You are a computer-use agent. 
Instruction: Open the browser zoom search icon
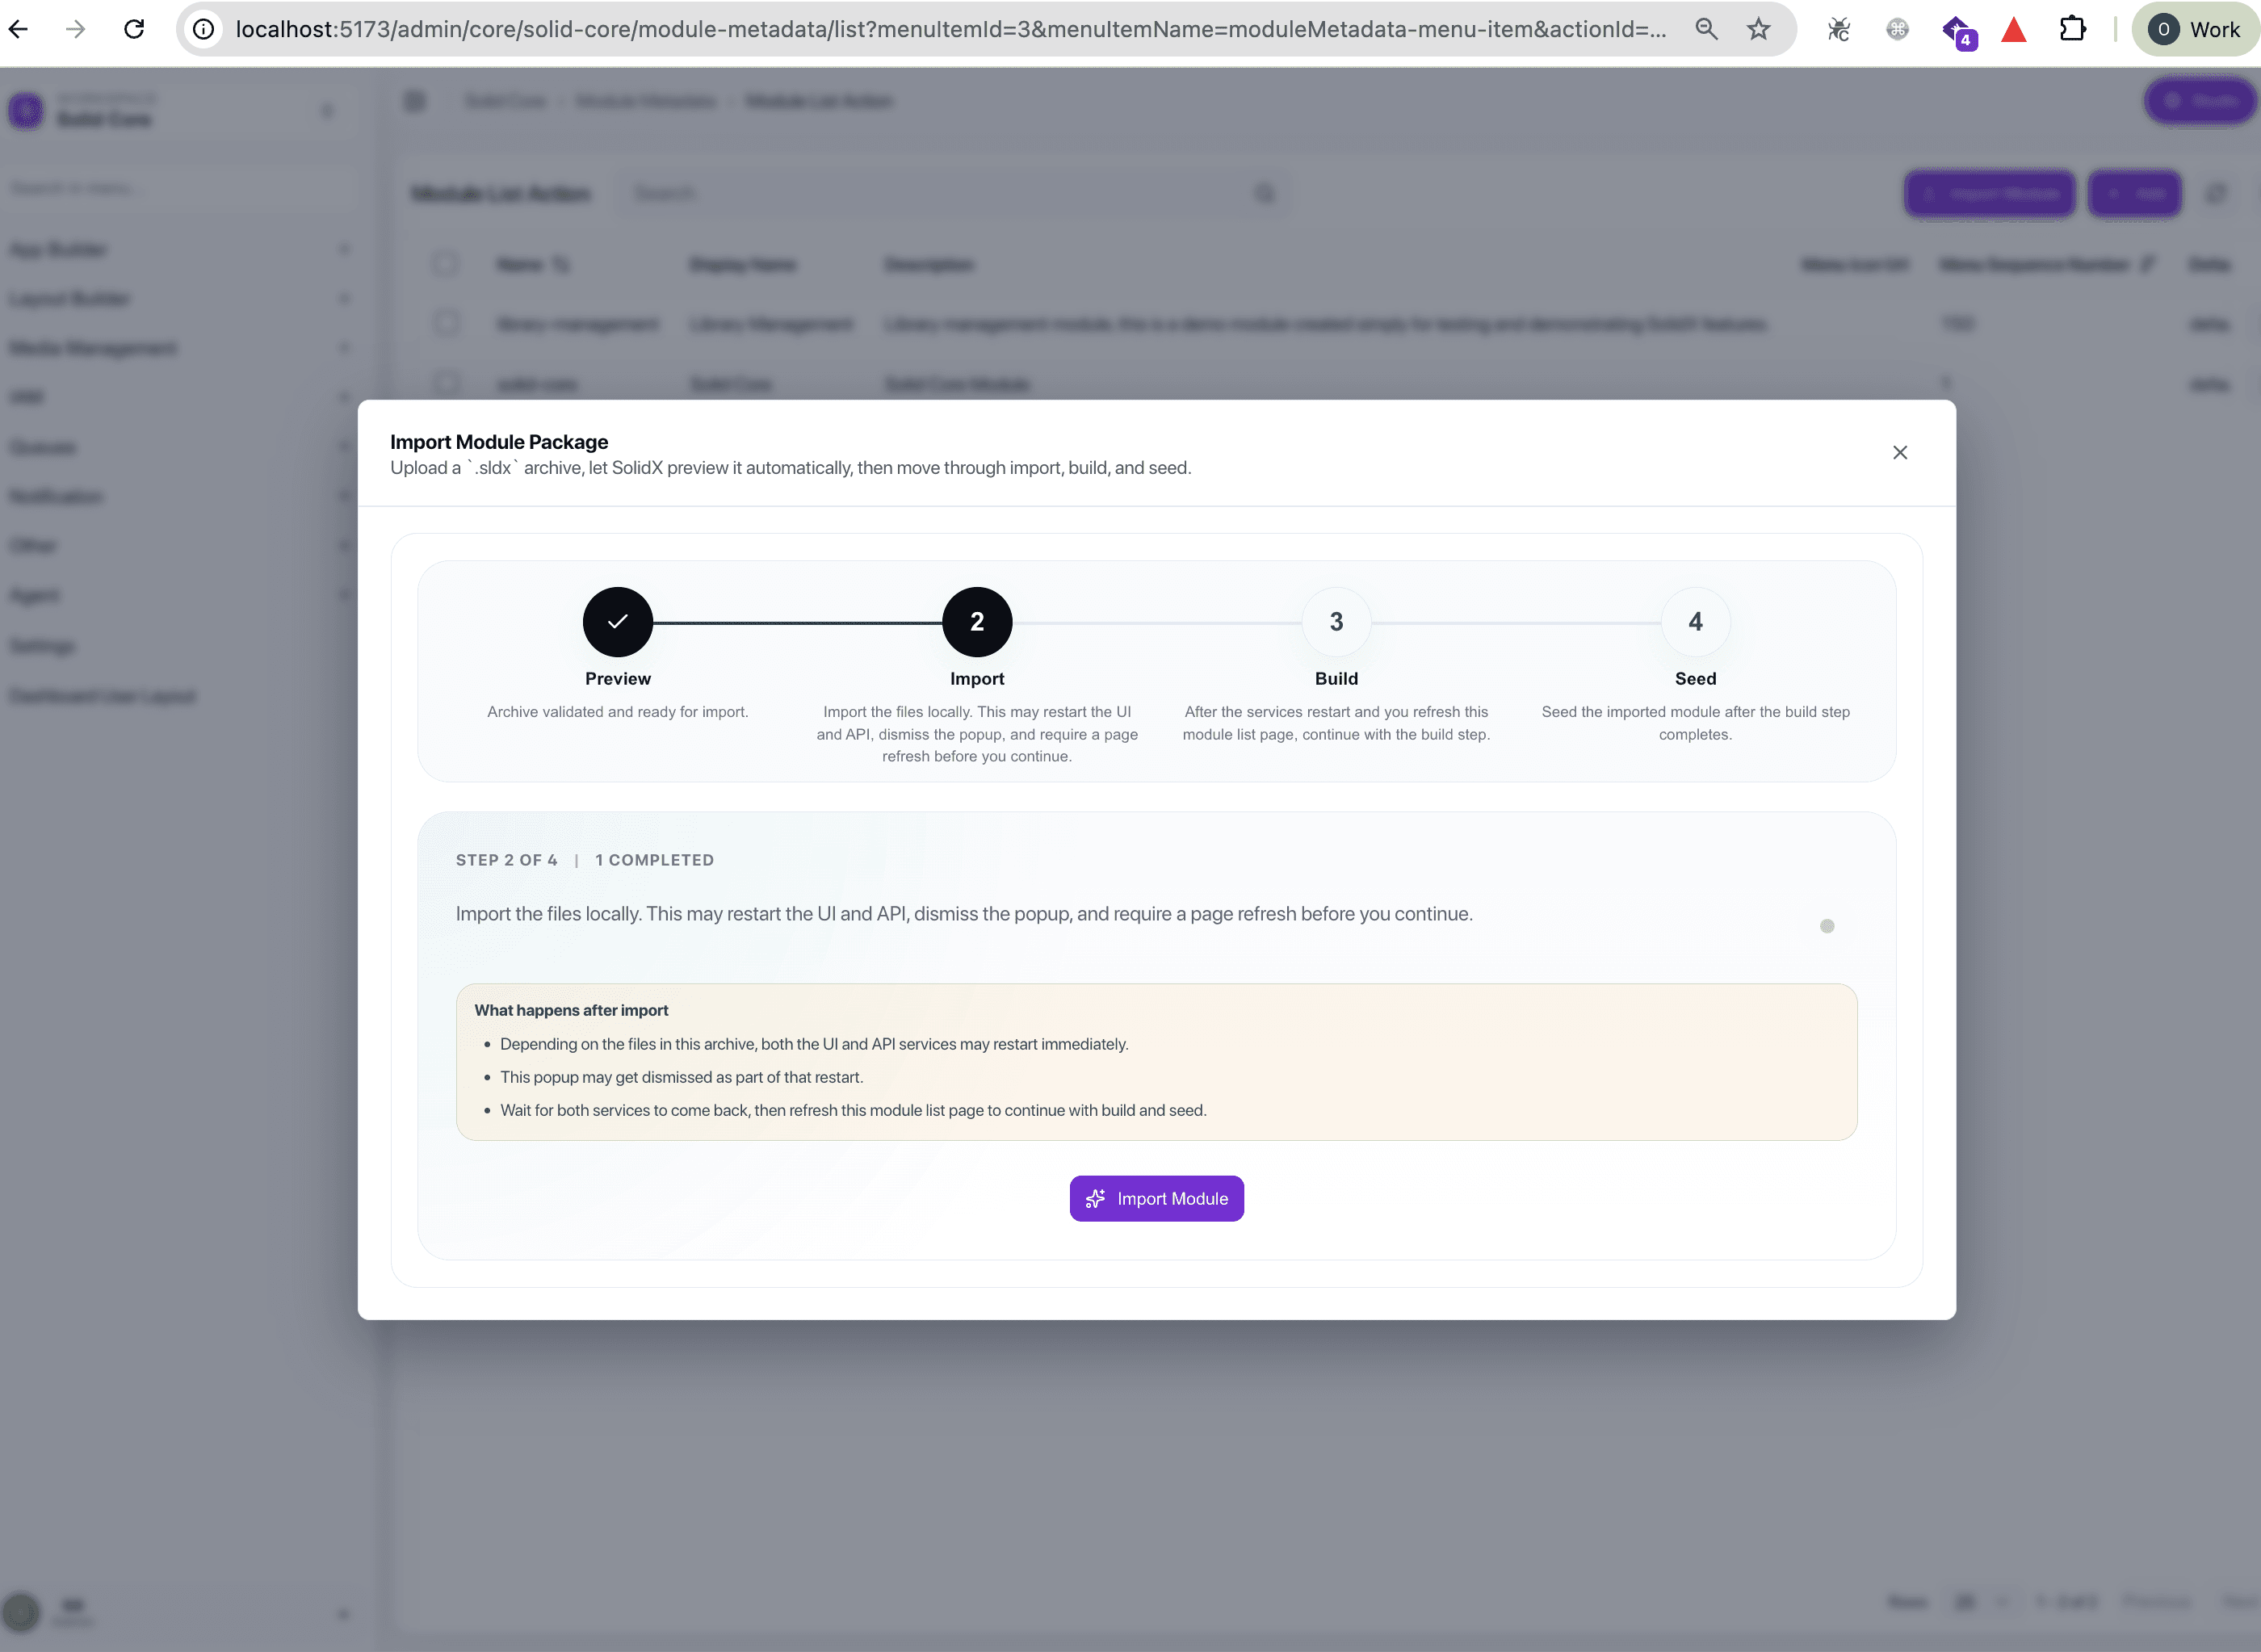(1706, 29)
